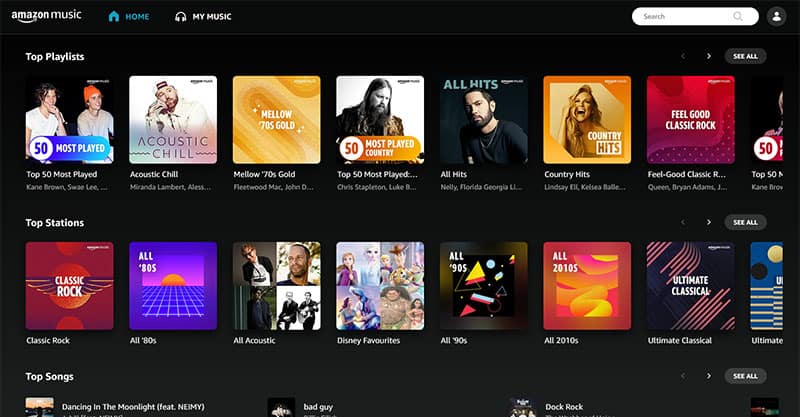
Task: Open the All '80s station cover
Action: point(173,286)
